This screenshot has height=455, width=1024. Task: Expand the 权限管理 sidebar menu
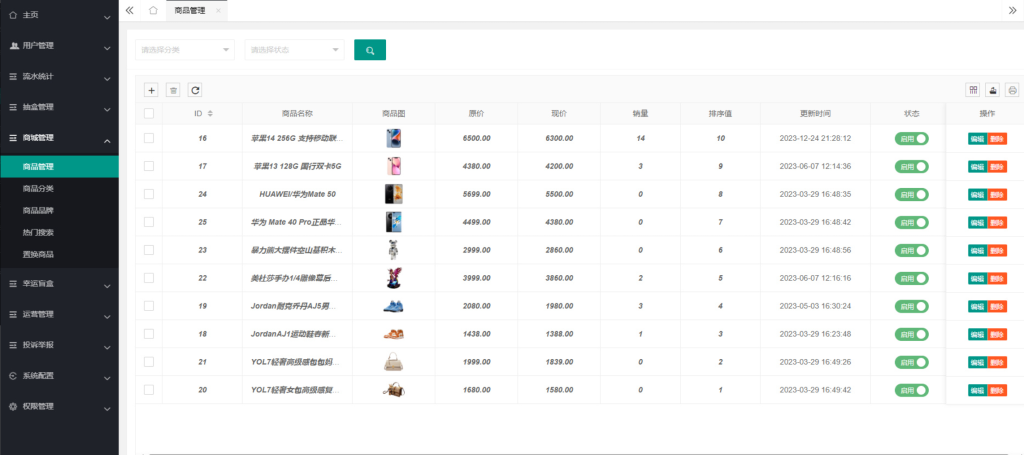click(x=59, y=406)
